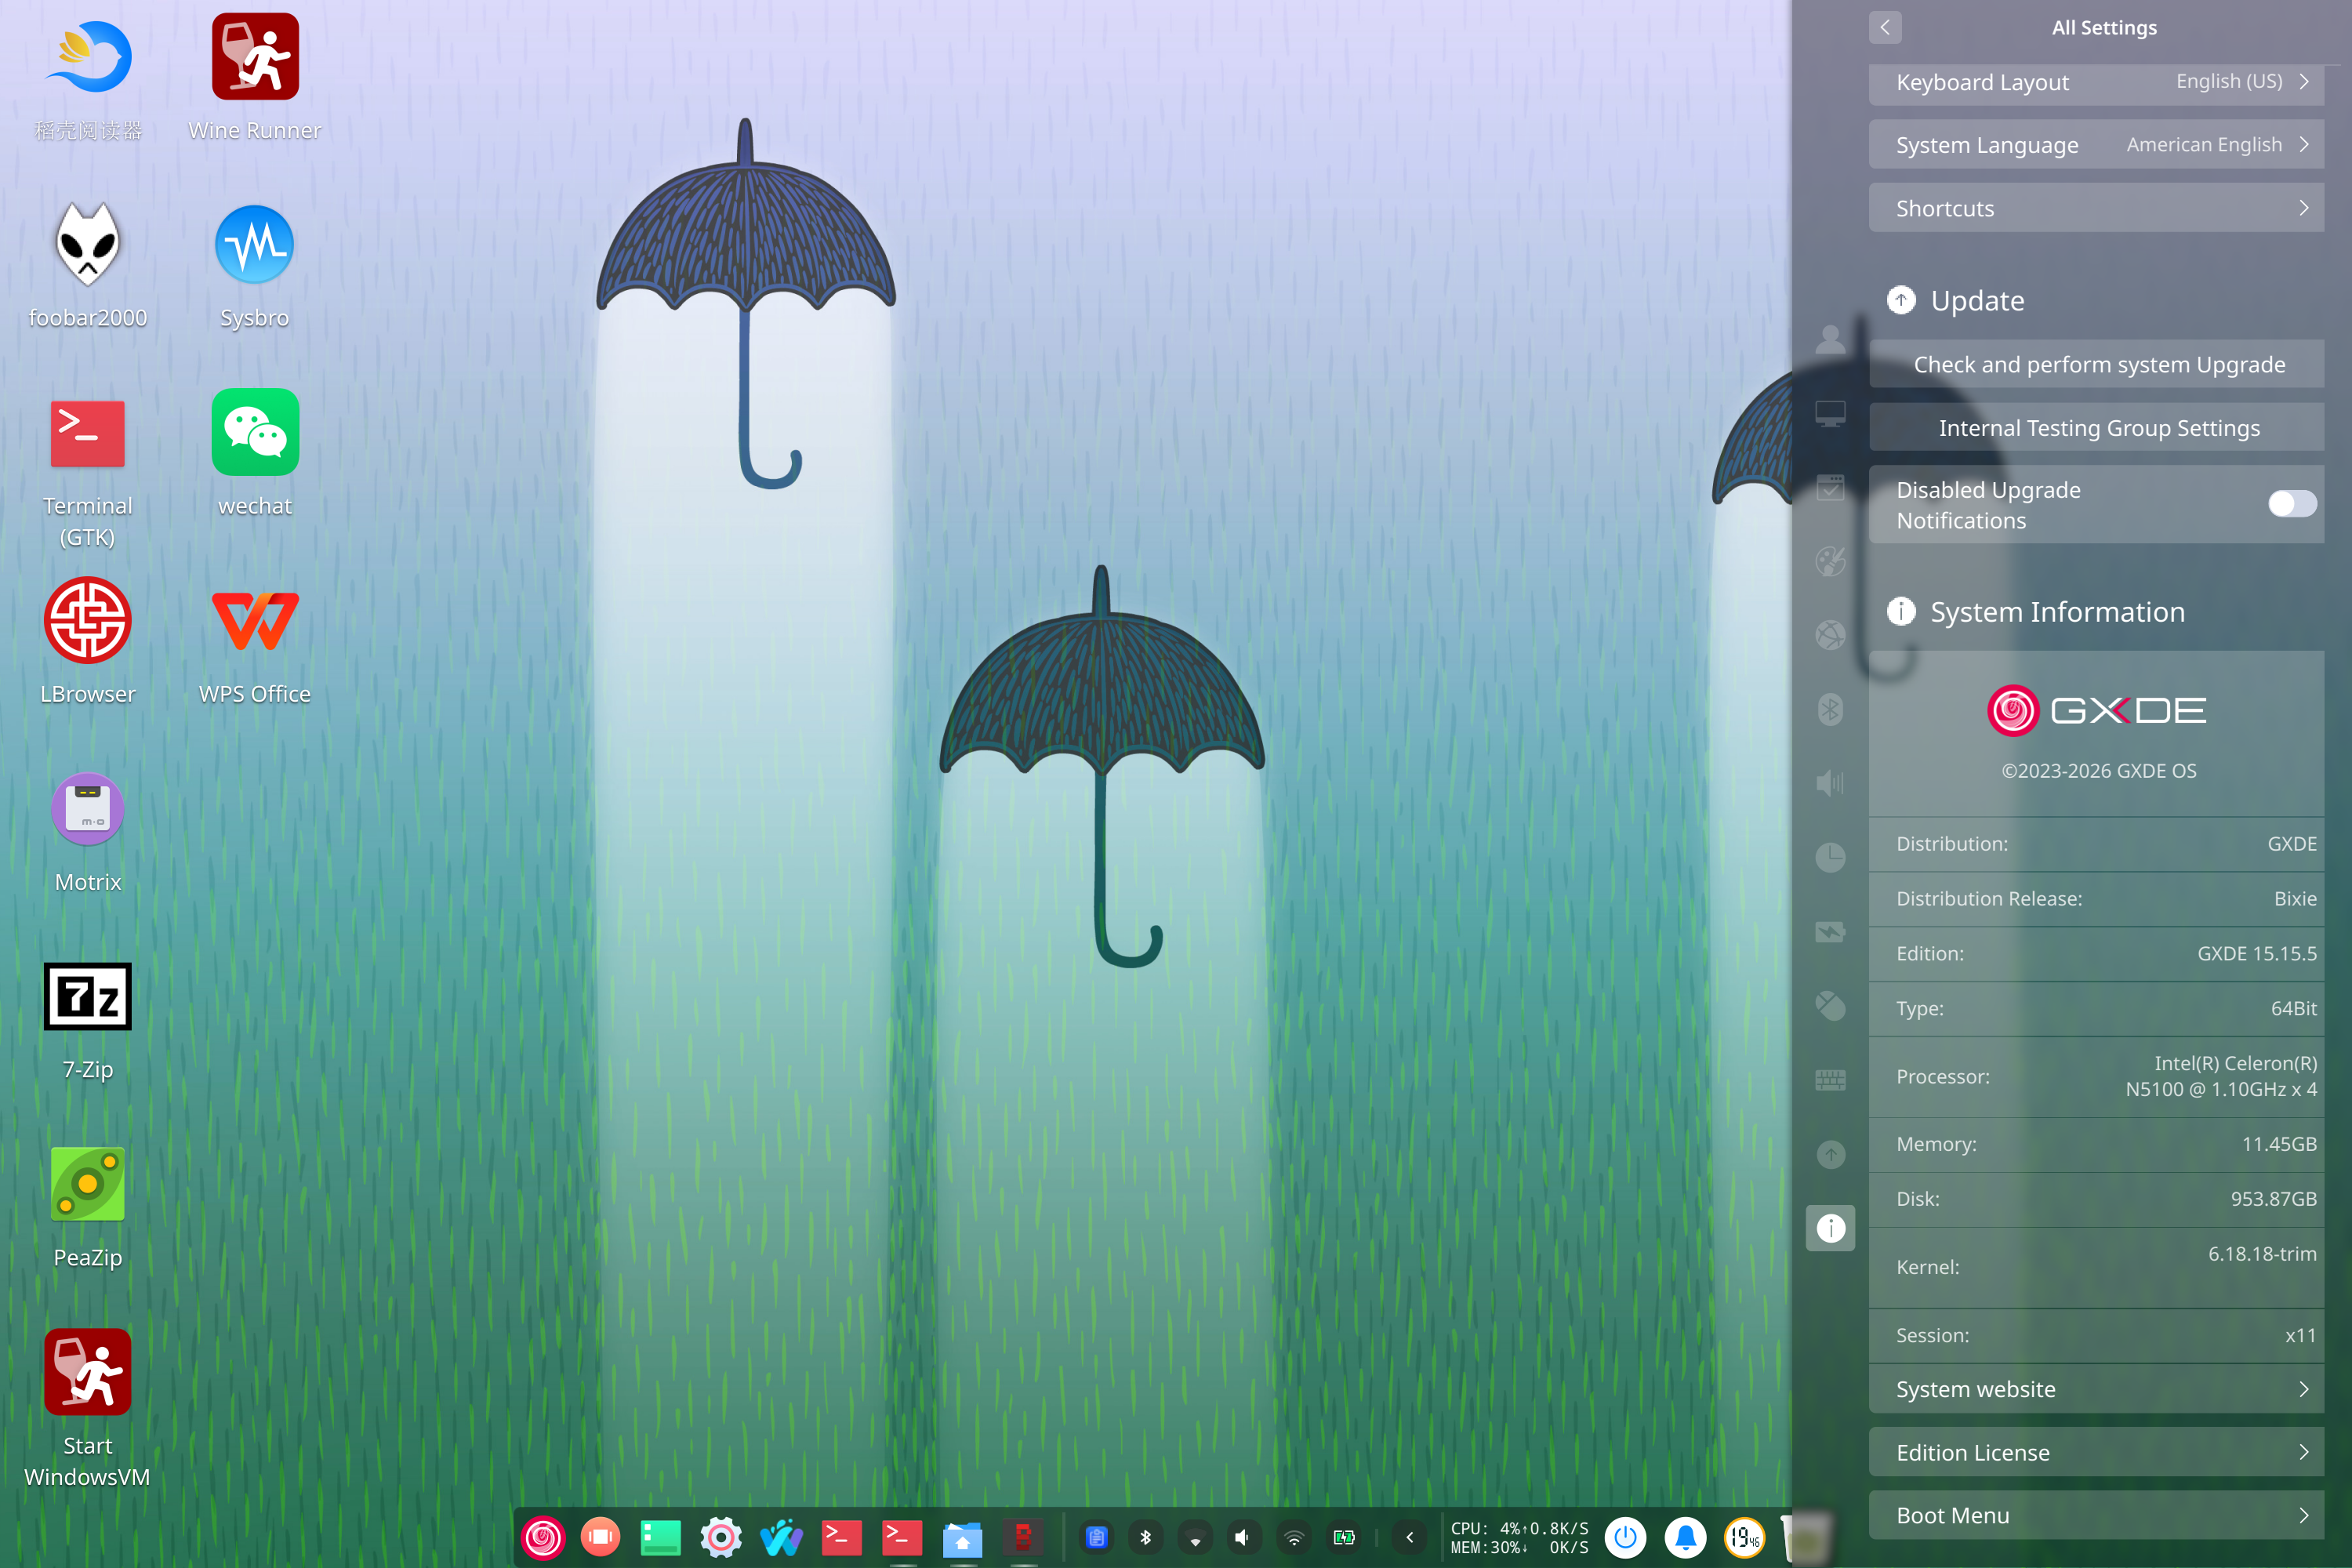Go back using the All Settings arrow
This screenshot has width=2352, height=1568.
[x=1885, y=27]
